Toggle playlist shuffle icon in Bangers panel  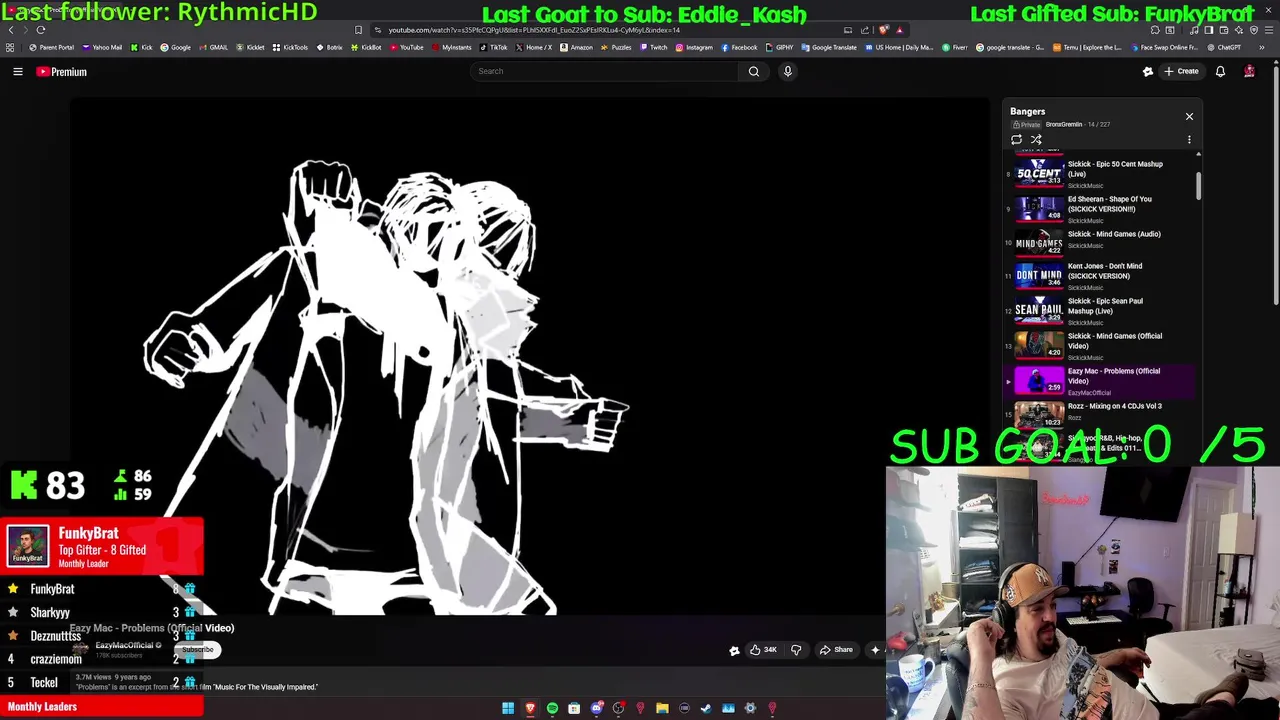[x=1036, y=140]
